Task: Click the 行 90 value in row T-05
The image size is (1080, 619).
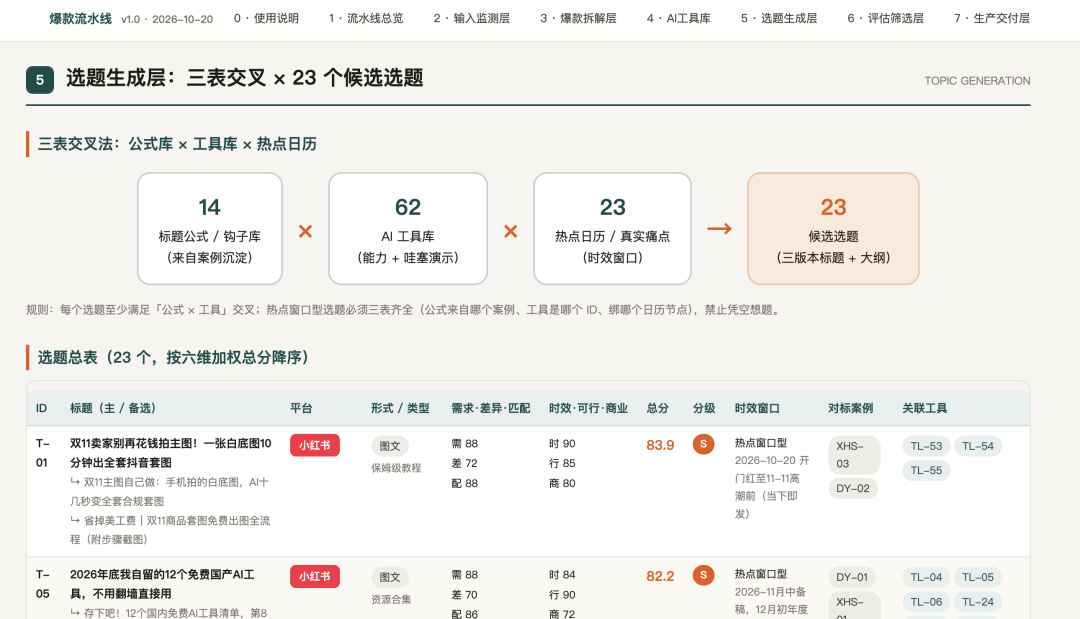Action: click(x=562, y=595)
